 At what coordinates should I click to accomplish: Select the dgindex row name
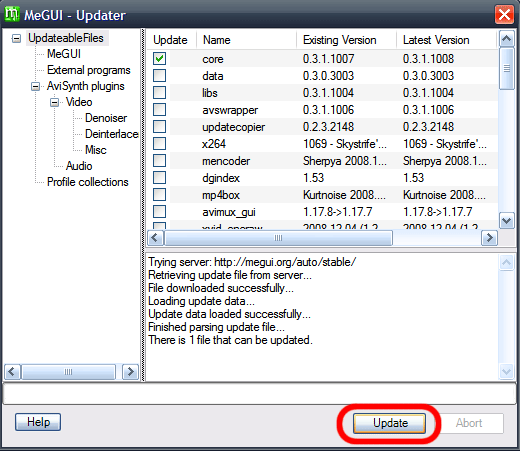tap(221, 178)
